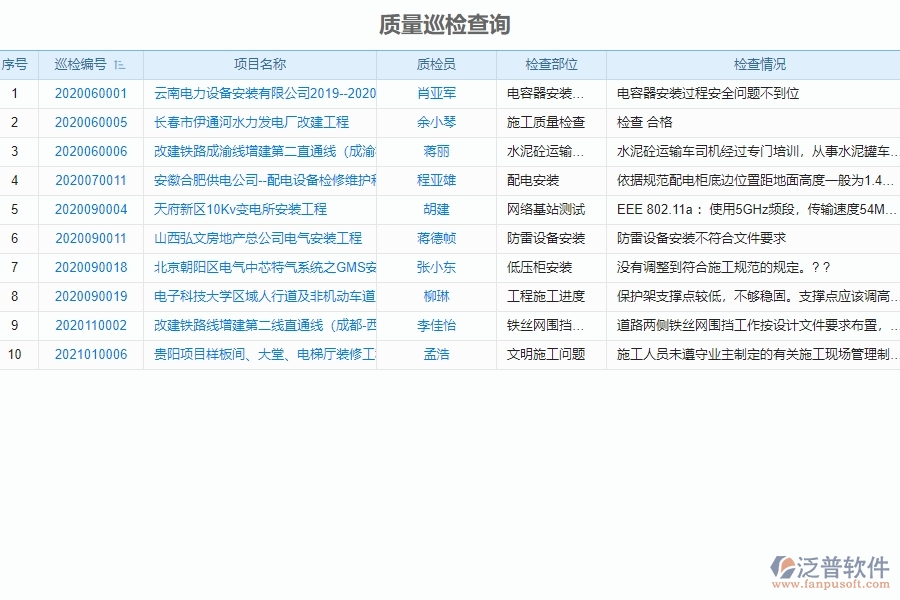Open inspection record 2020060005
This screenshot has width=900, height=600.
pyautogui.click(x=90, y=123)
